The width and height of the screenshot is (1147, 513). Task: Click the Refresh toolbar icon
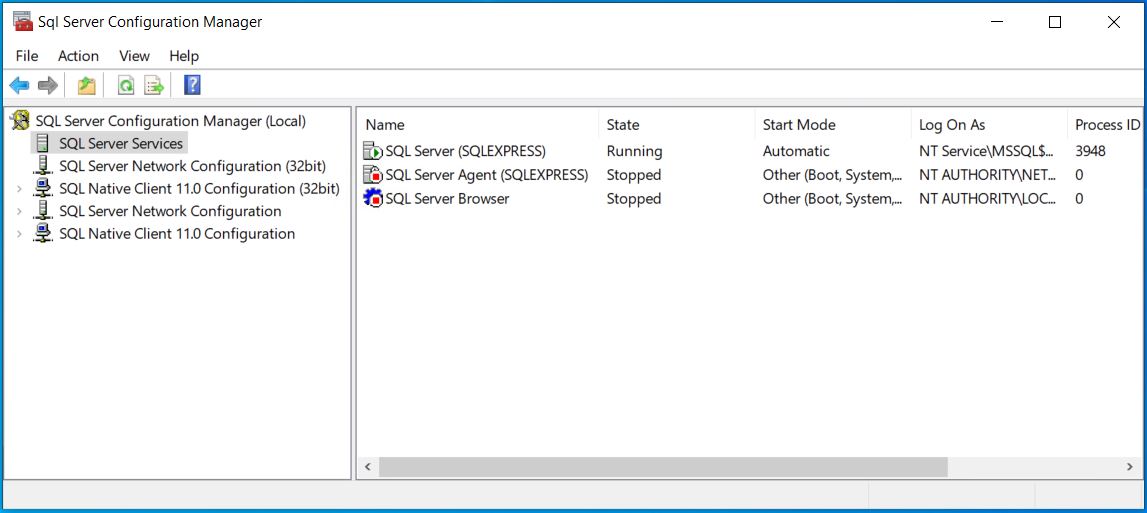126,86
